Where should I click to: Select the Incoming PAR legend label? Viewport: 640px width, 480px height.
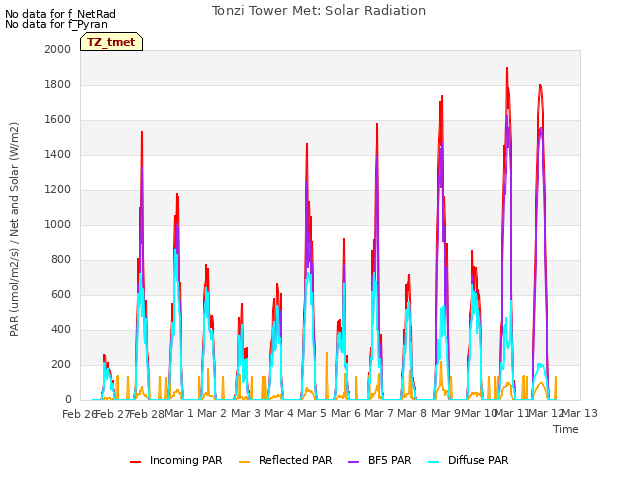186,460
